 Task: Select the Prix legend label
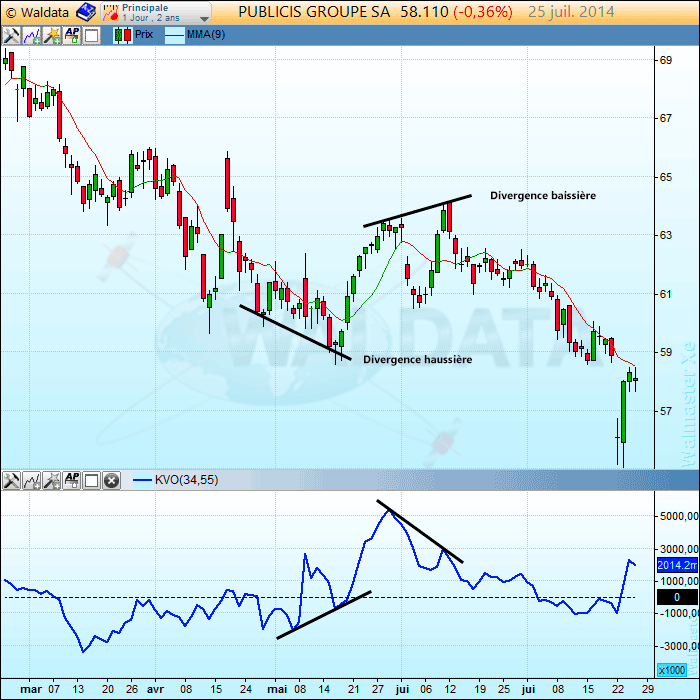coord(144,34)
